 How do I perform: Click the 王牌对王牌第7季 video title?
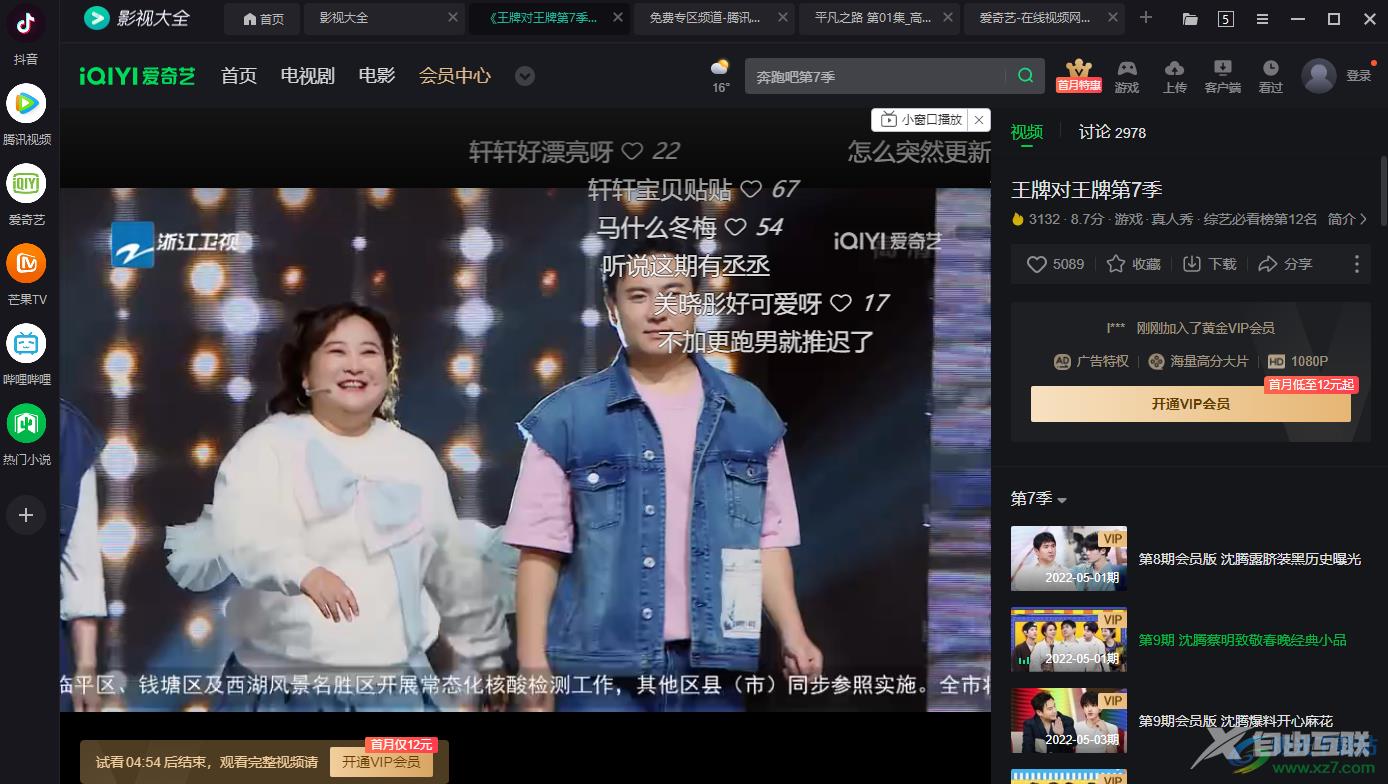[x=1086, y=190]
